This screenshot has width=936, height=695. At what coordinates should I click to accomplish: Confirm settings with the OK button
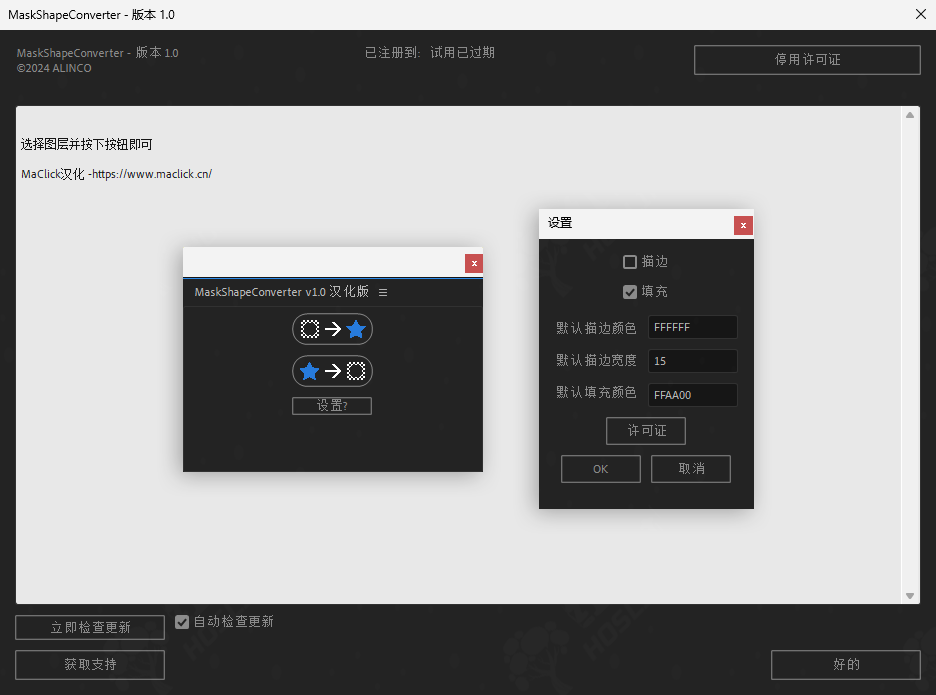[601, 469]
